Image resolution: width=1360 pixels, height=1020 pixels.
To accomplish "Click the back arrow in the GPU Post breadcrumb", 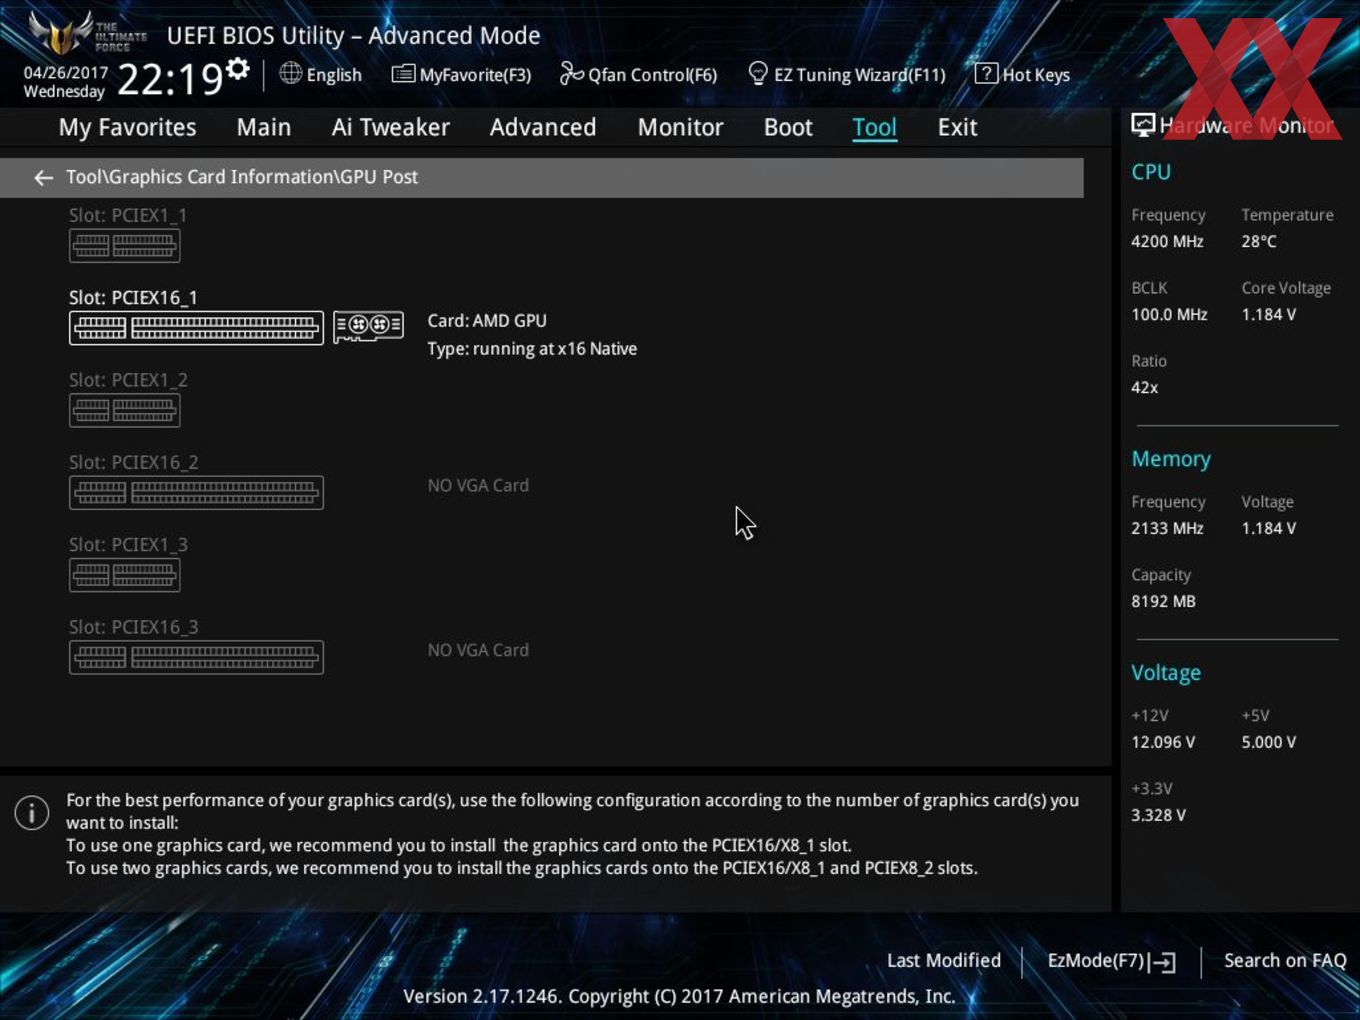I will click(43, 178).
